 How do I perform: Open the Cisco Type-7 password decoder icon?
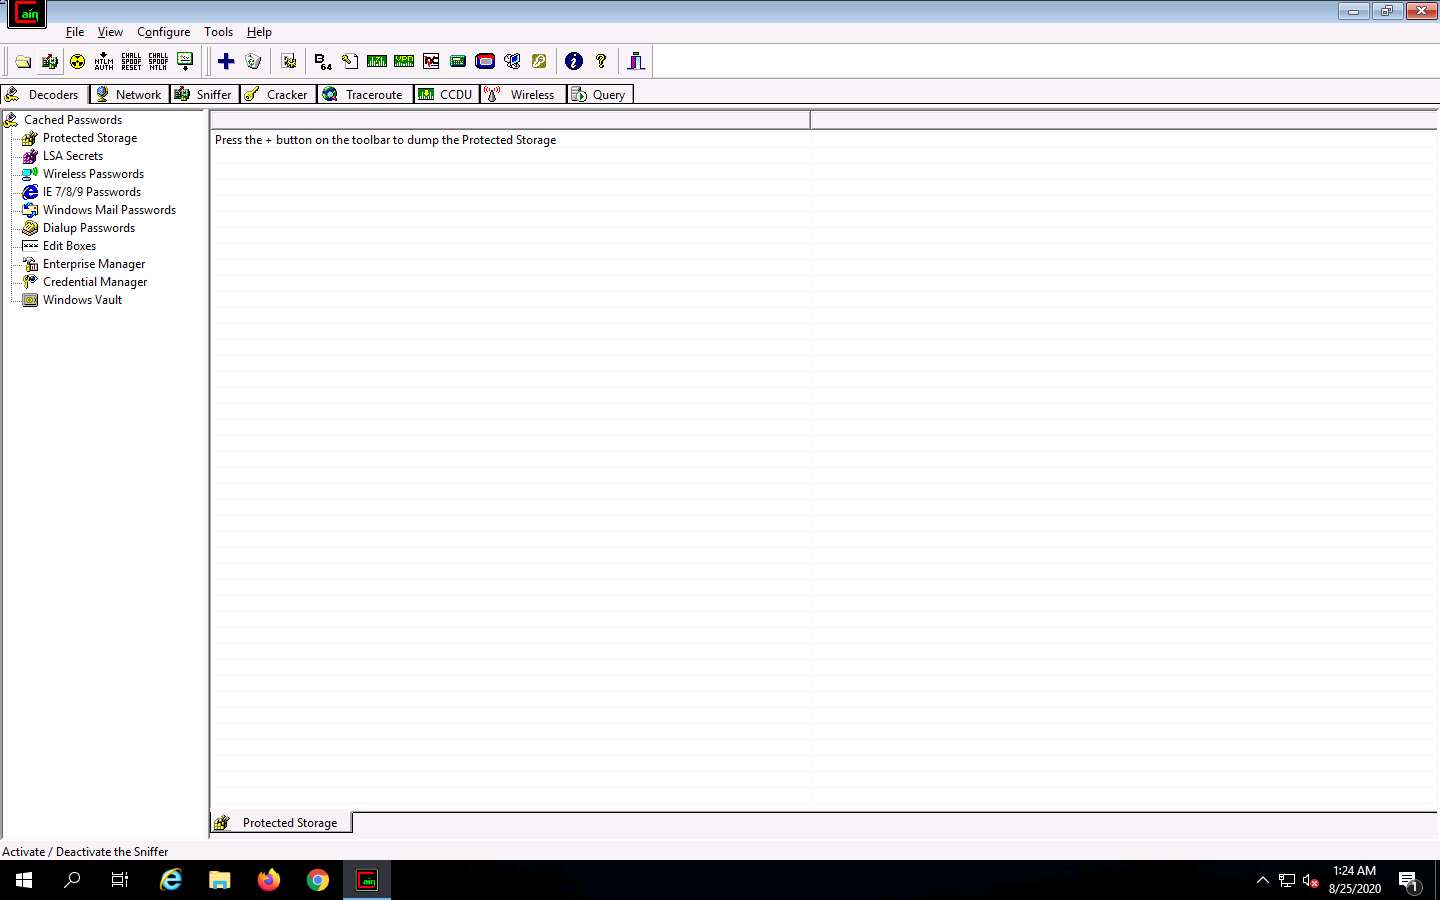coord(377,62)
